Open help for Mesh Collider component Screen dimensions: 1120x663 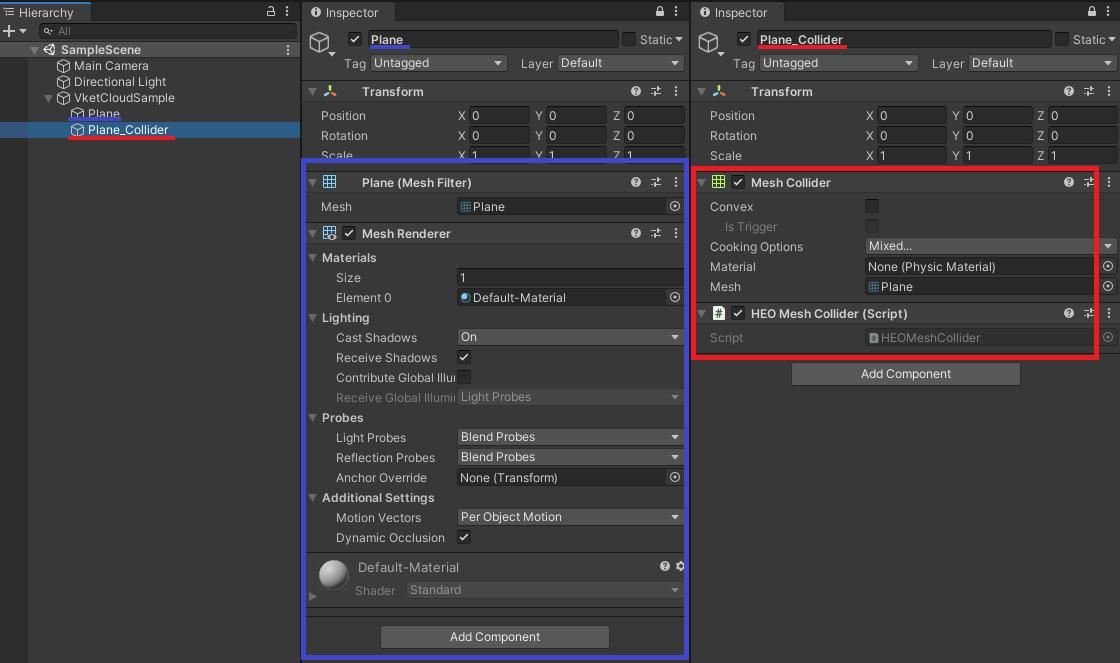tap(1069, 182)
